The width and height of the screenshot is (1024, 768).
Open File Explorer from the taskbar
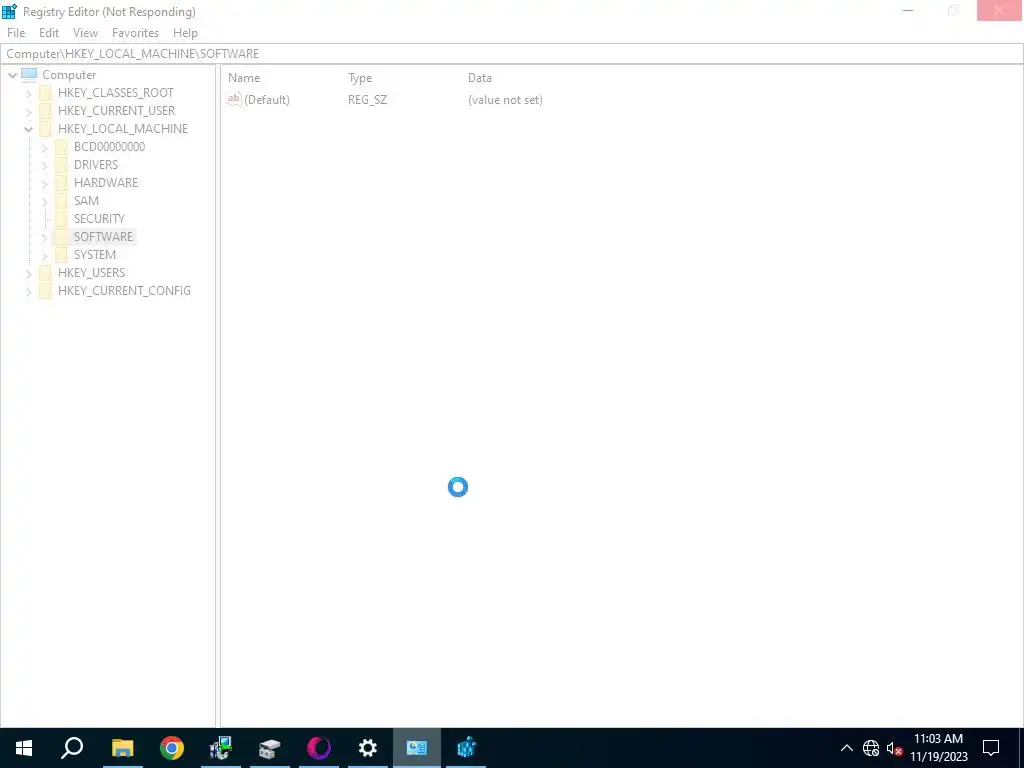pyautogui.click(x=122, y=748)
